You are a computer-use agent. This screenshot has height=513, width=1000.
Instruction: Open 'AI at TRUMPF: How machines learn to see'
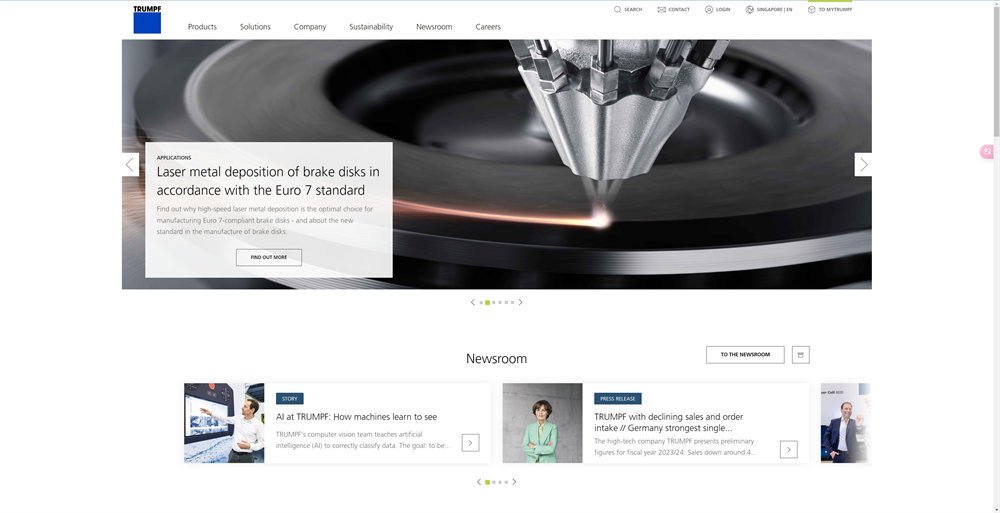[x=357, y=417]
